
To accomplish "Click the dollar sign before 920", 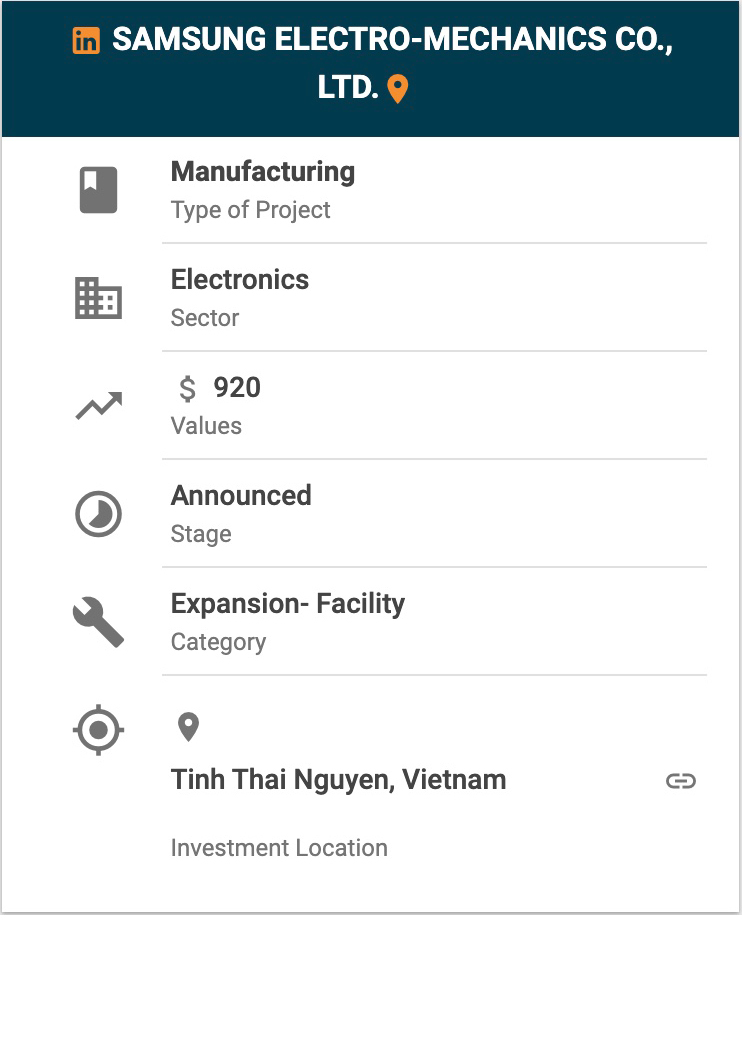I will click(187, 388).
